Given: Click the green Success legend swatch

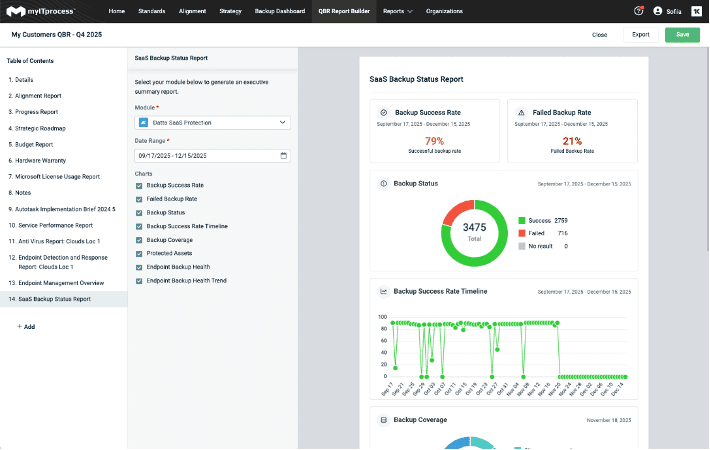Looking at the screenshot, I should pyautogui.click(x=521, y=219).
